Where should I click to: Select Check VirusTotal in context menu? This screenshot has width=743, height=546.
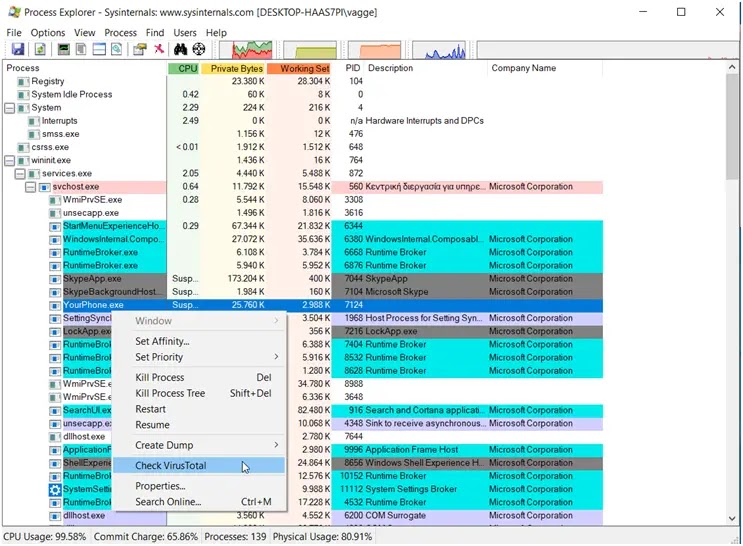pos(199,465)
